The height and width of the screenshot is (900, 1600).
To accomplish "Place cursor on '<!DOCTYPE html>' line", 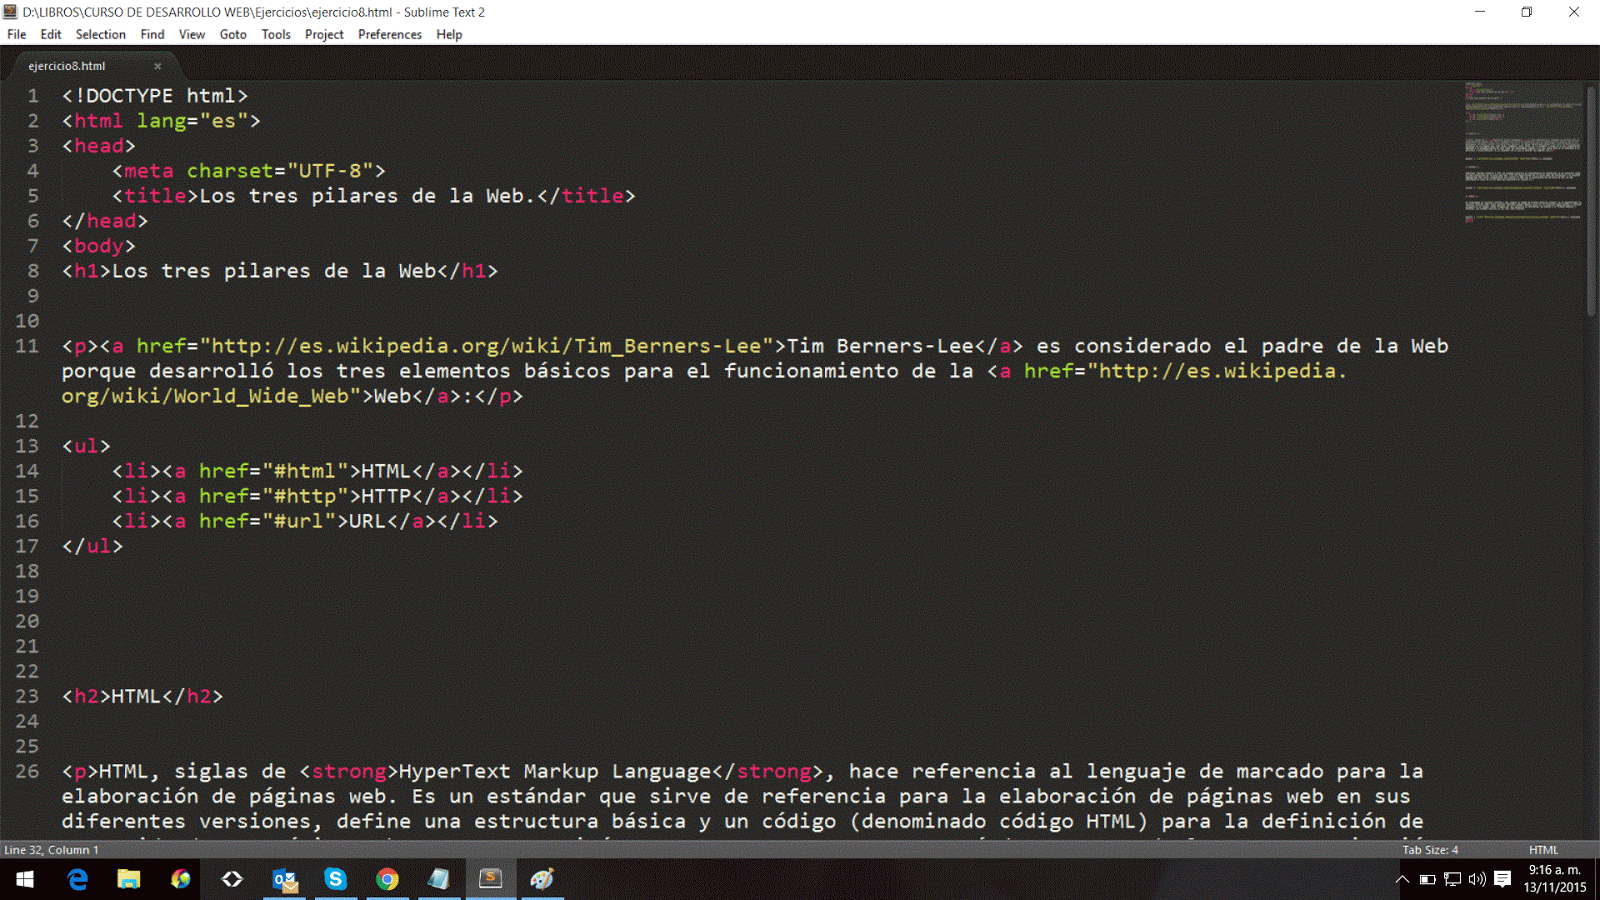I will (x=155, y=96).
